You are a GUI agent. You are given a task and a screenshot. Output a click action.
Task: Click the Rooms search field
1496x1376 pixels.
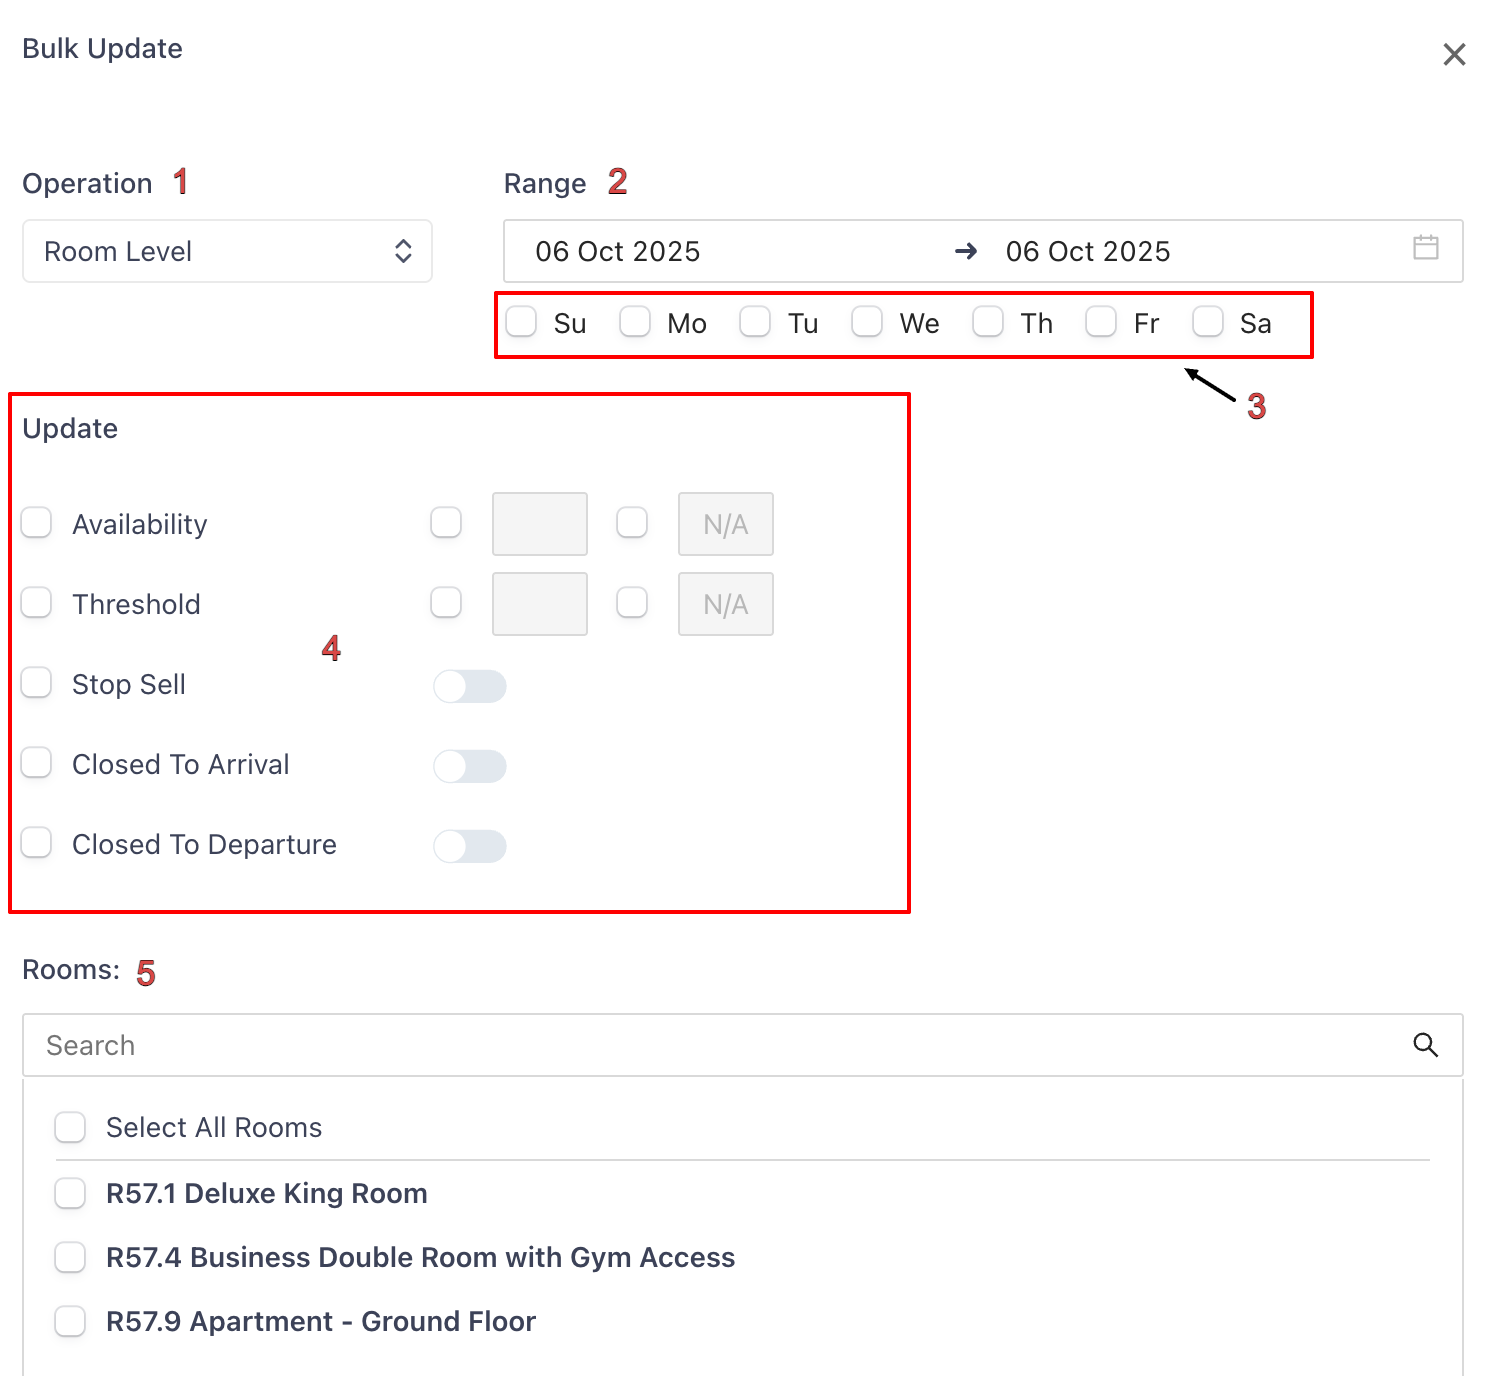point(720,1045)
